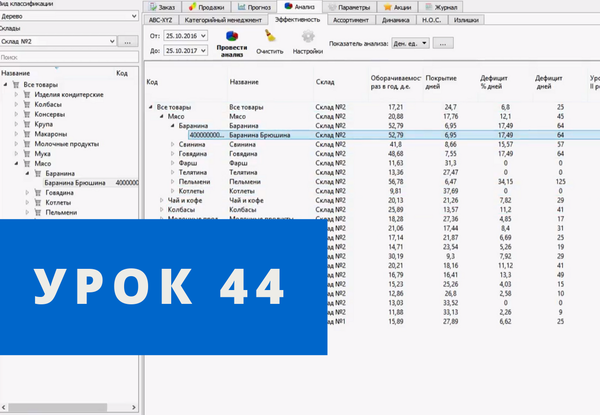Screen dimensions: 600x415
Task: Click cart icon next to Пельмени in left tree
Action: (38, 212)
